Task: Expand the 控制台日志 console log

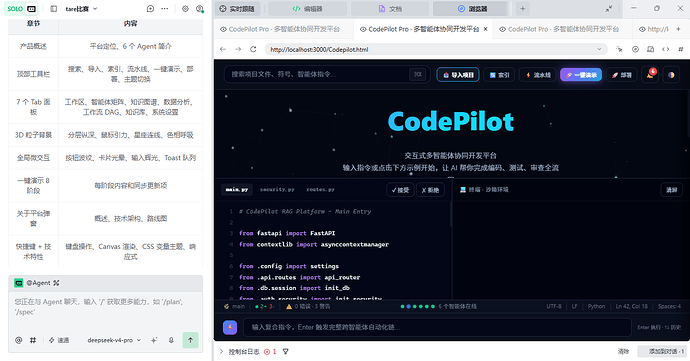Action: 239,351
